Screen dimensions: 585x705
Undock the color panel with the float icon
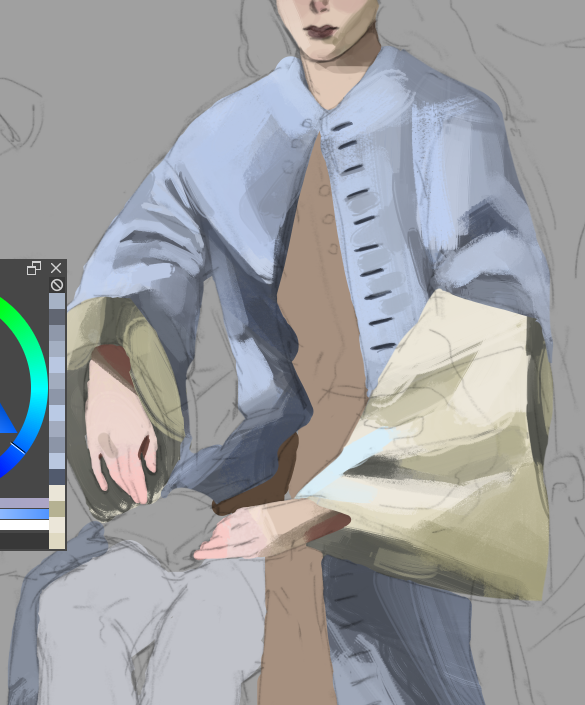(34, 268)
